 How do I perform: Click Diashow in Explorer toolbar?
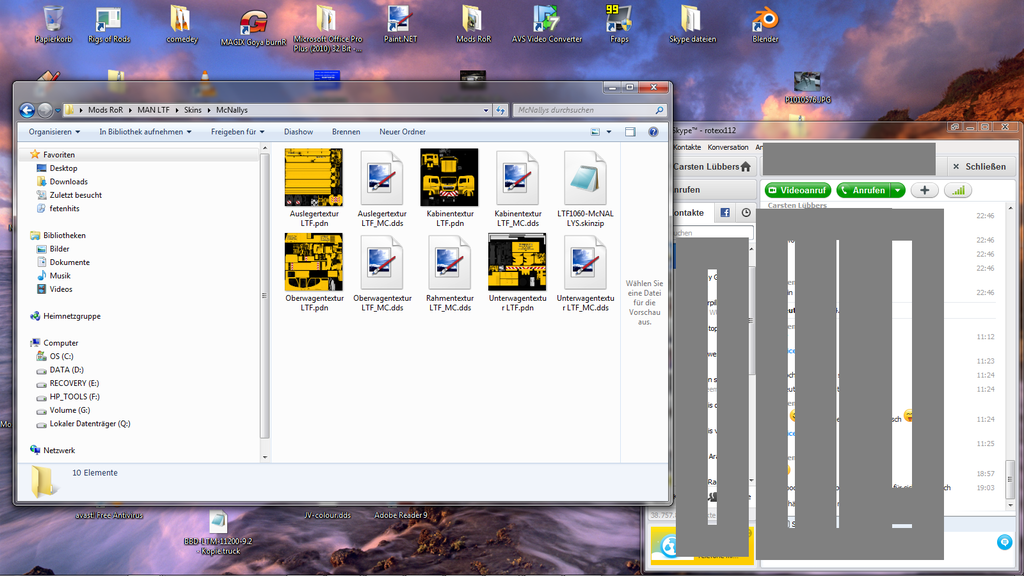298,132
